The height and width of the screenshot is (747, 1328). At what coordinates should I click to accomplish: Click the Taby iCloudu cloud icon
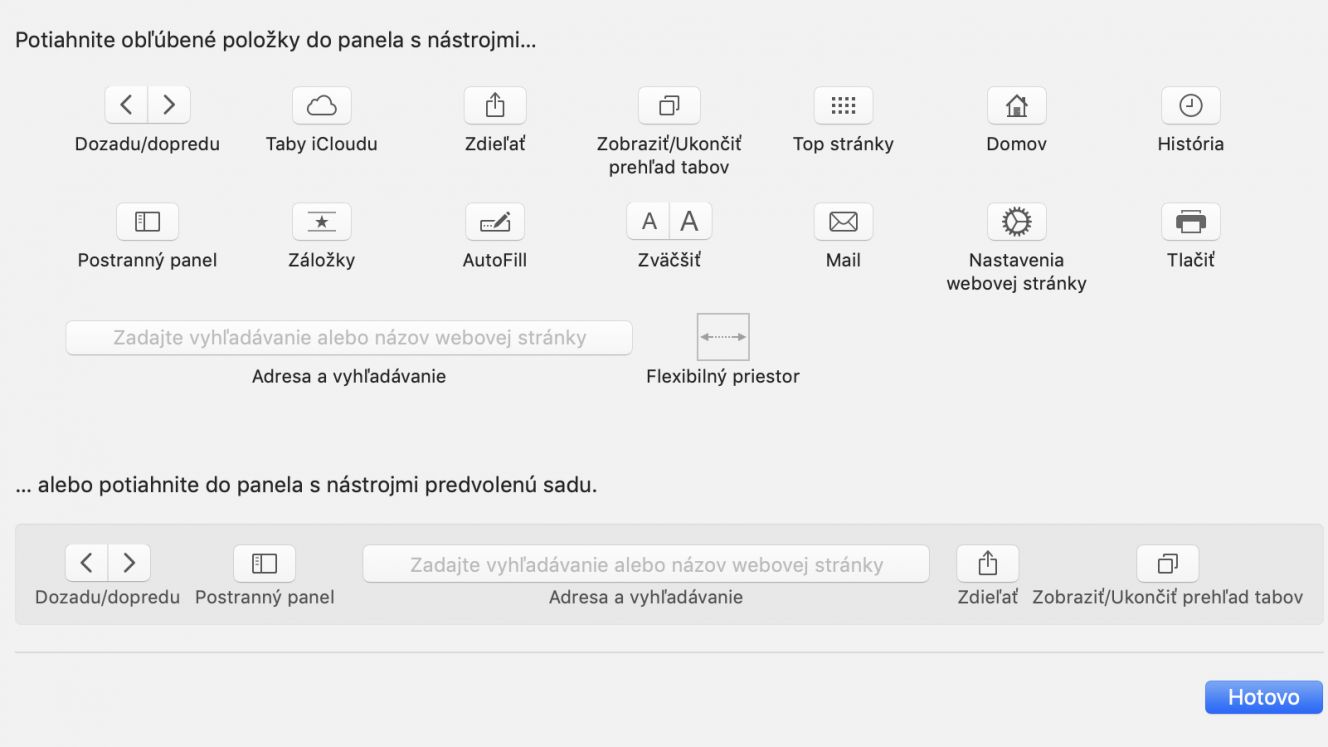[321, 105]
